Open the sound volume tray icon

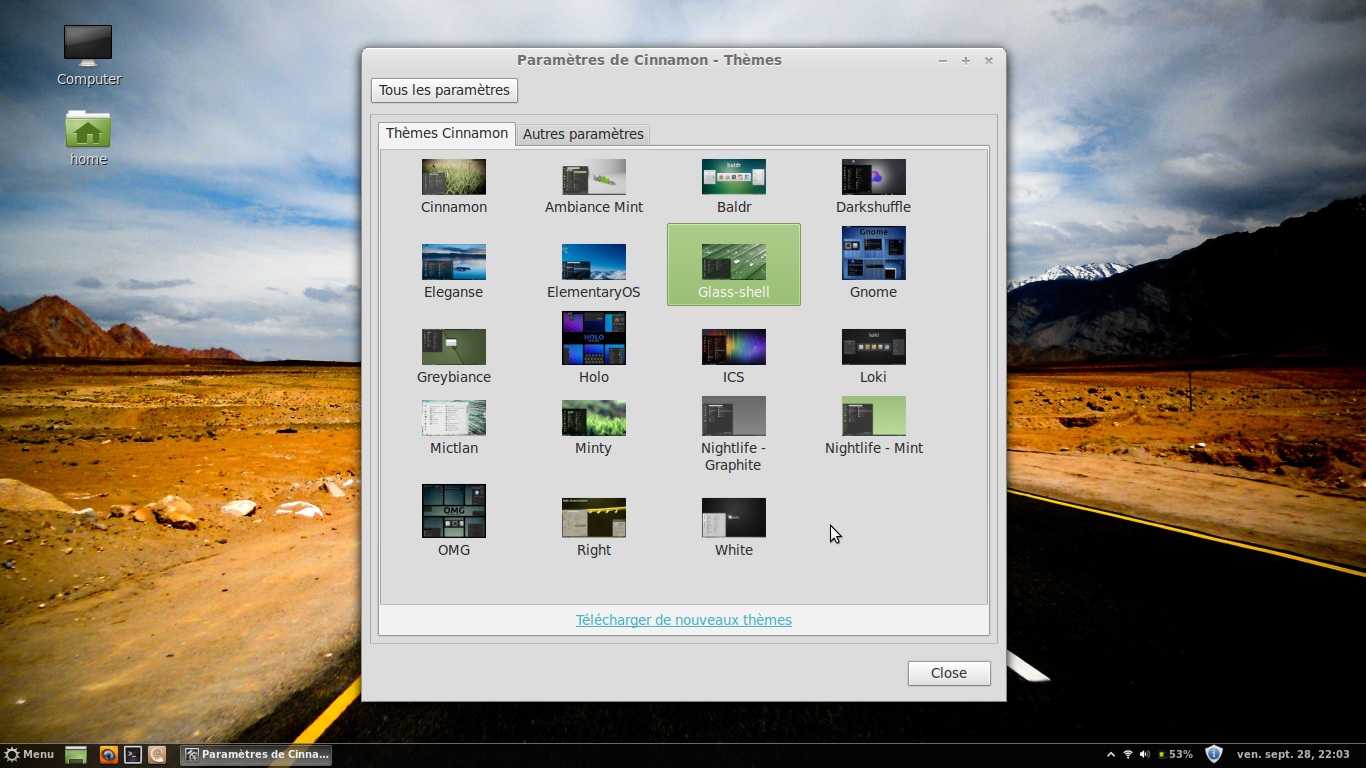[1144, 754]
